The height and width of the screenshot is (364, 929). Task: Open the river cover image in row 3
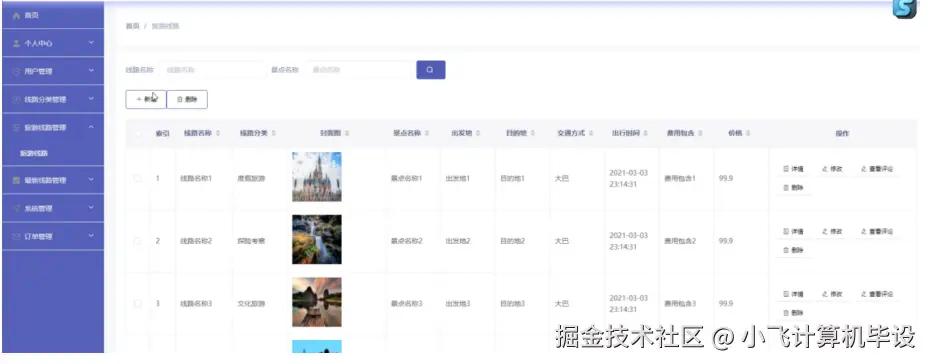pyautogui.click(x=317, y=302)
